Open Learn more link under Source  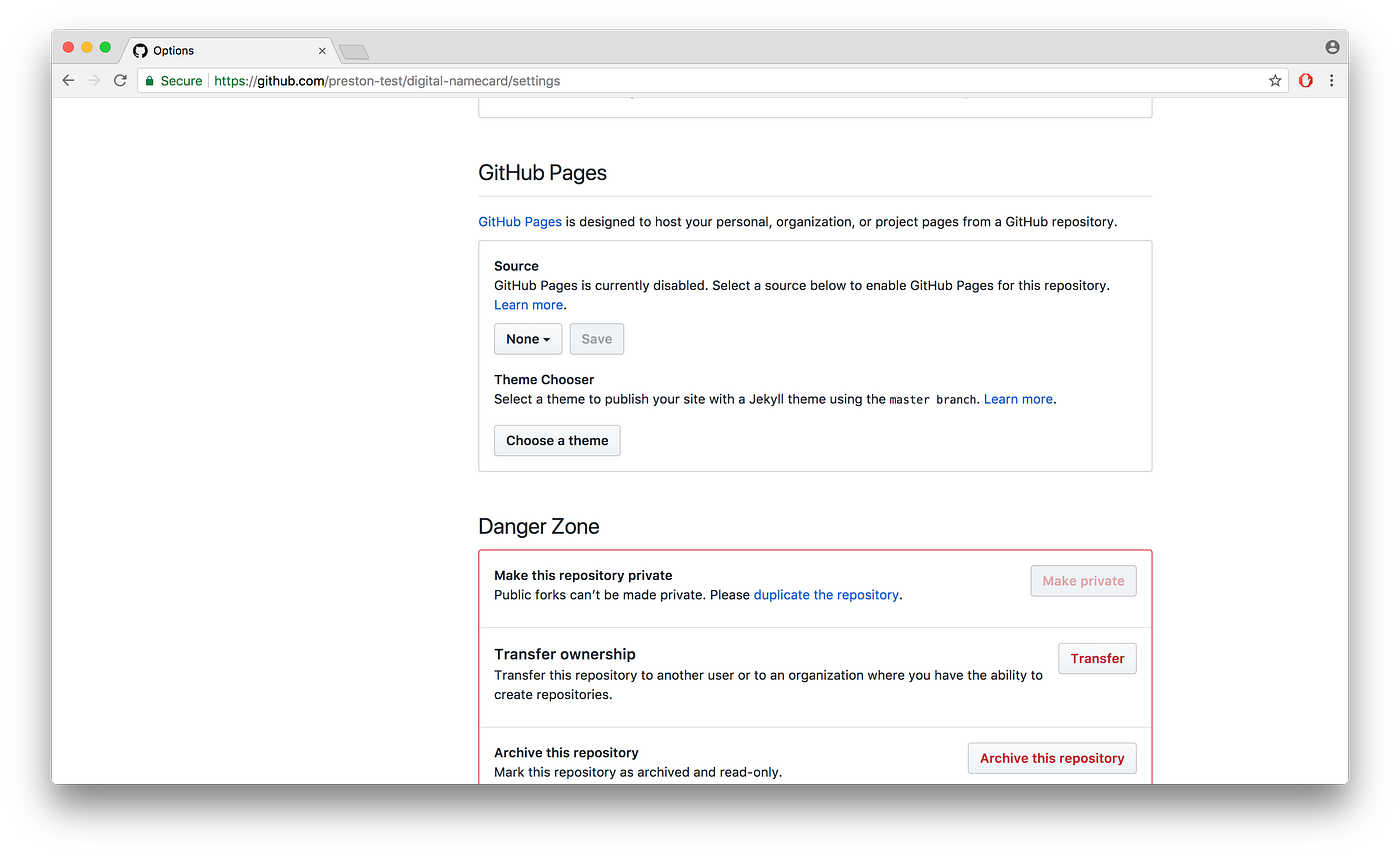[x=529, y=305]
